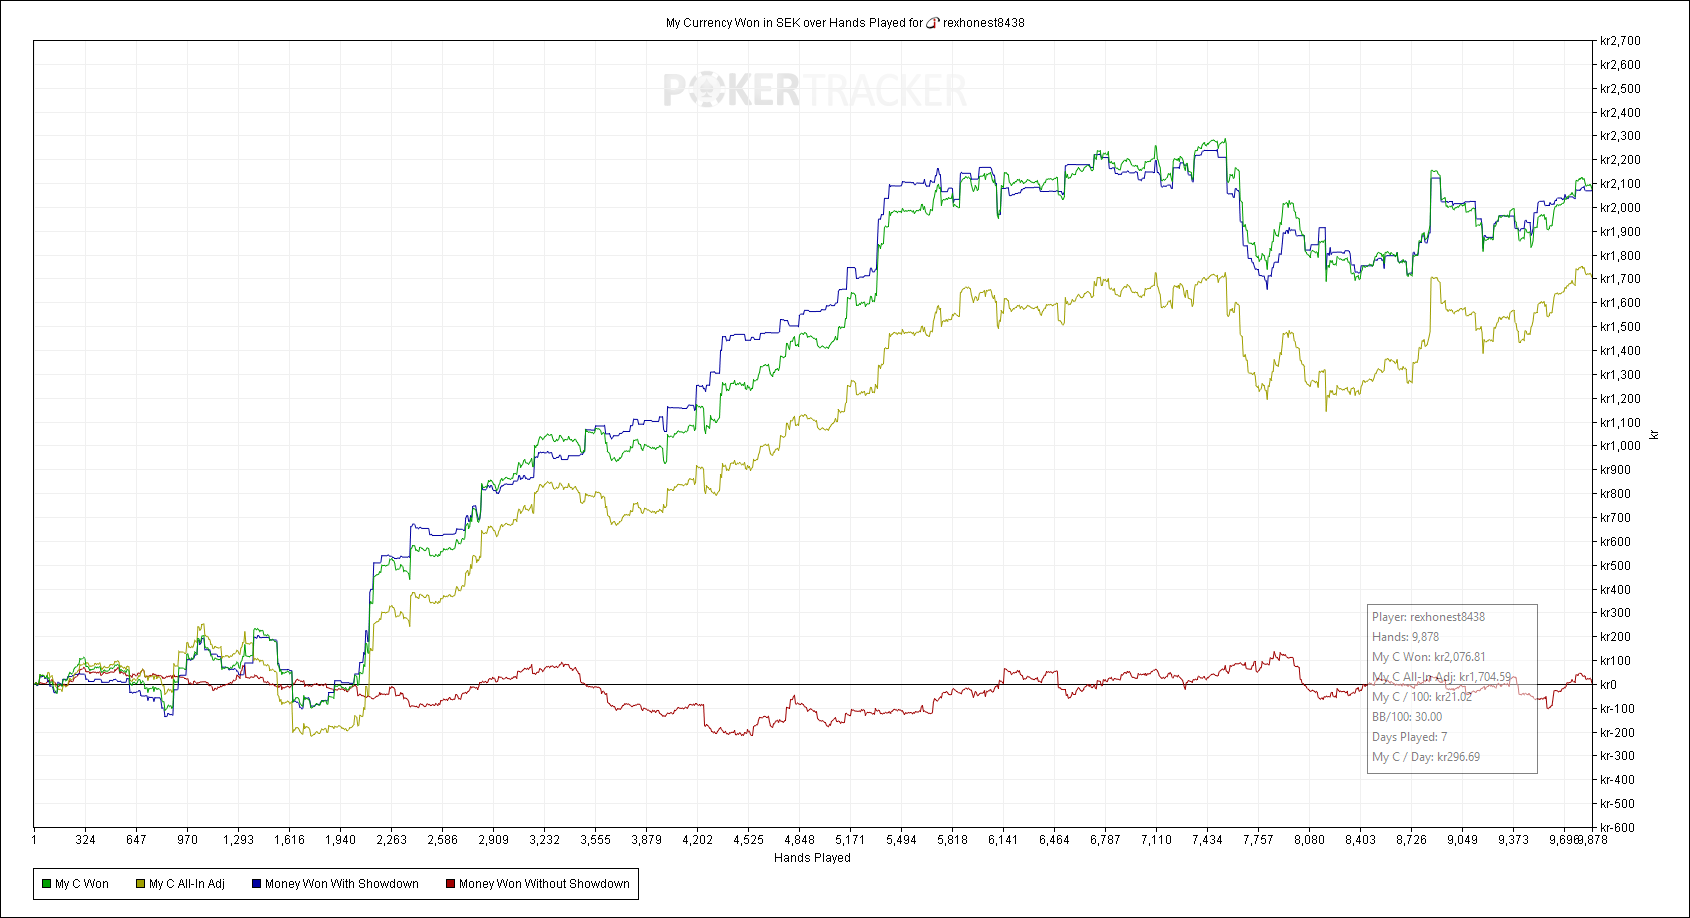Click the 4,848 tick on the x-axis
This screenshot has height=918, width=1690.
(799, 840)
